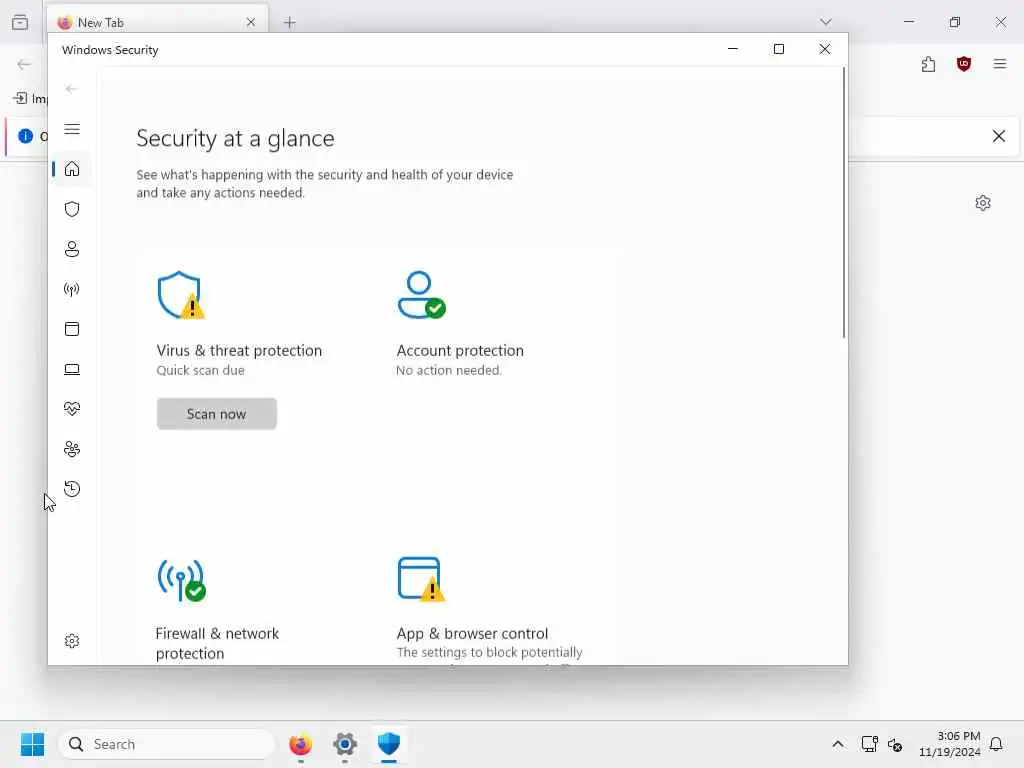
Task: Expand the hamburger navigation menu in Windows Security
Action: [x=72, y=129]
